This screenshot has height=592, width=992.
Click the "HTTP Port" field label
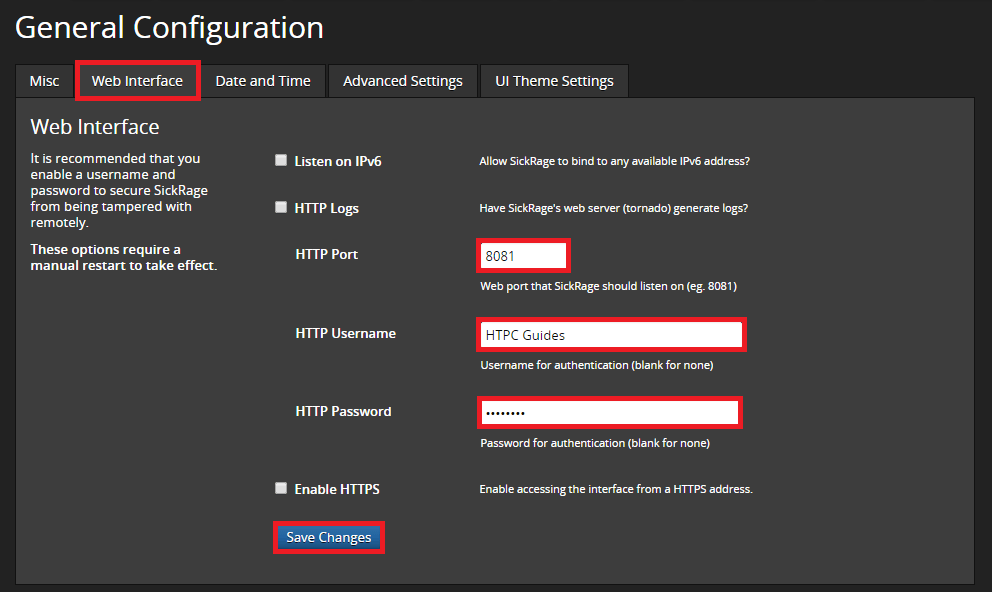tap(326, 255)
